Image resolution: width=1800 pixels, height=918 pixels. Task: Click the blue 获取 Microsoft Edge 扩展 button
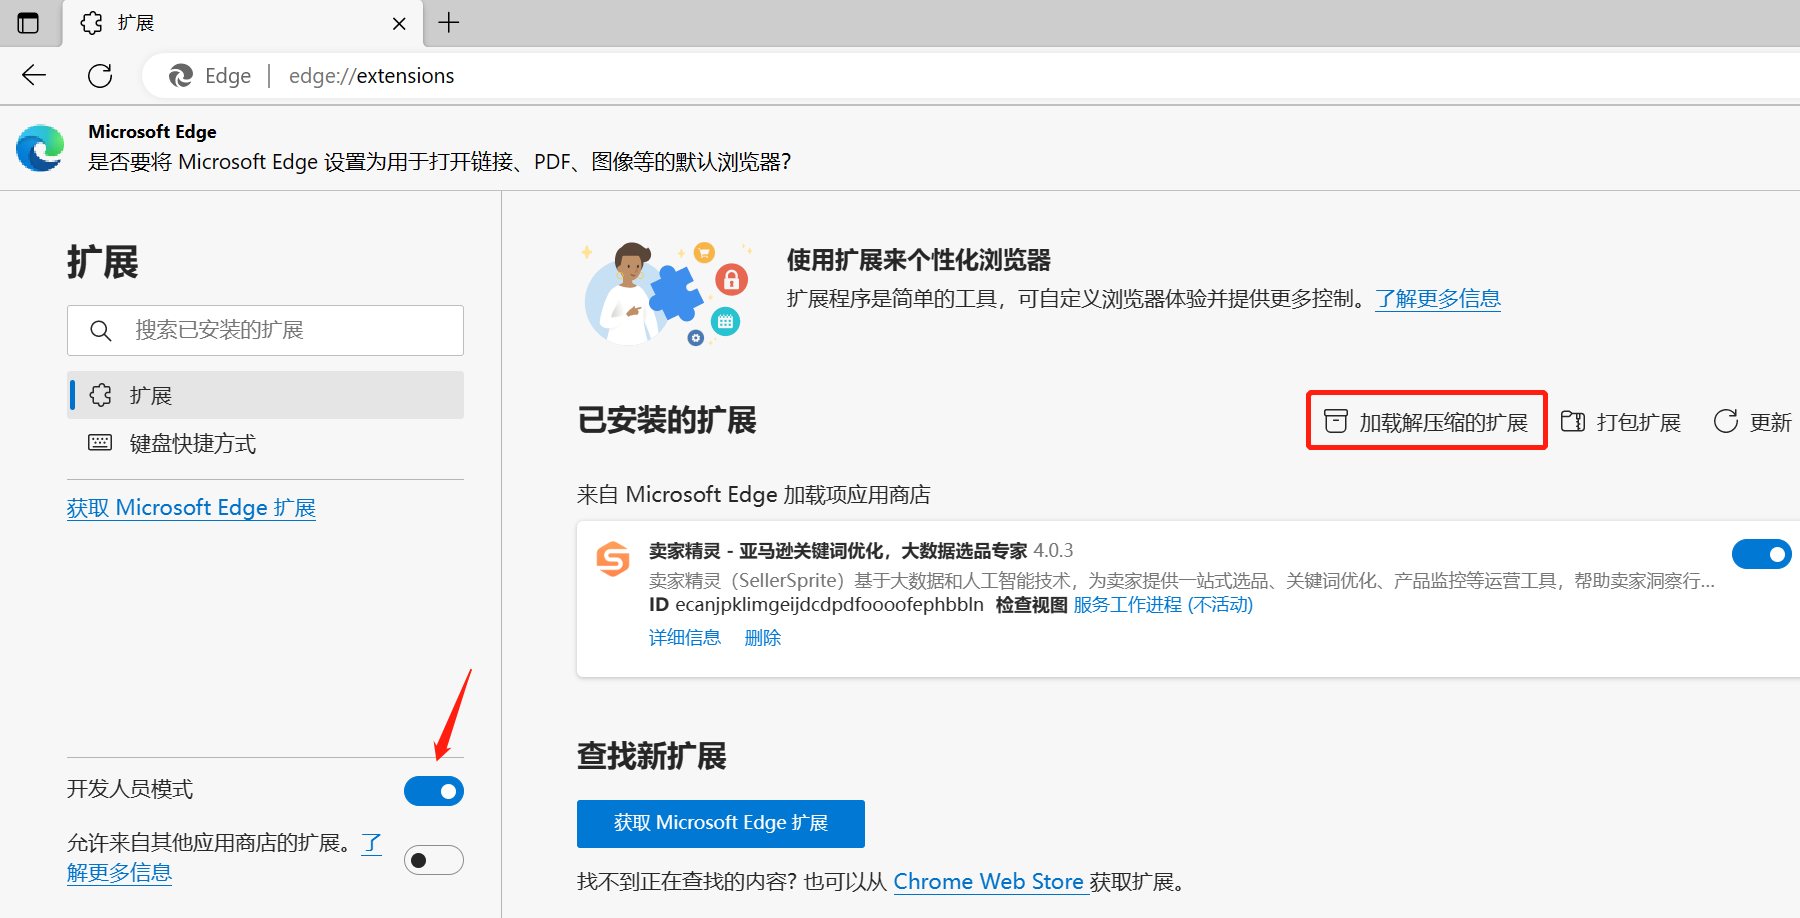click(721, 823)
